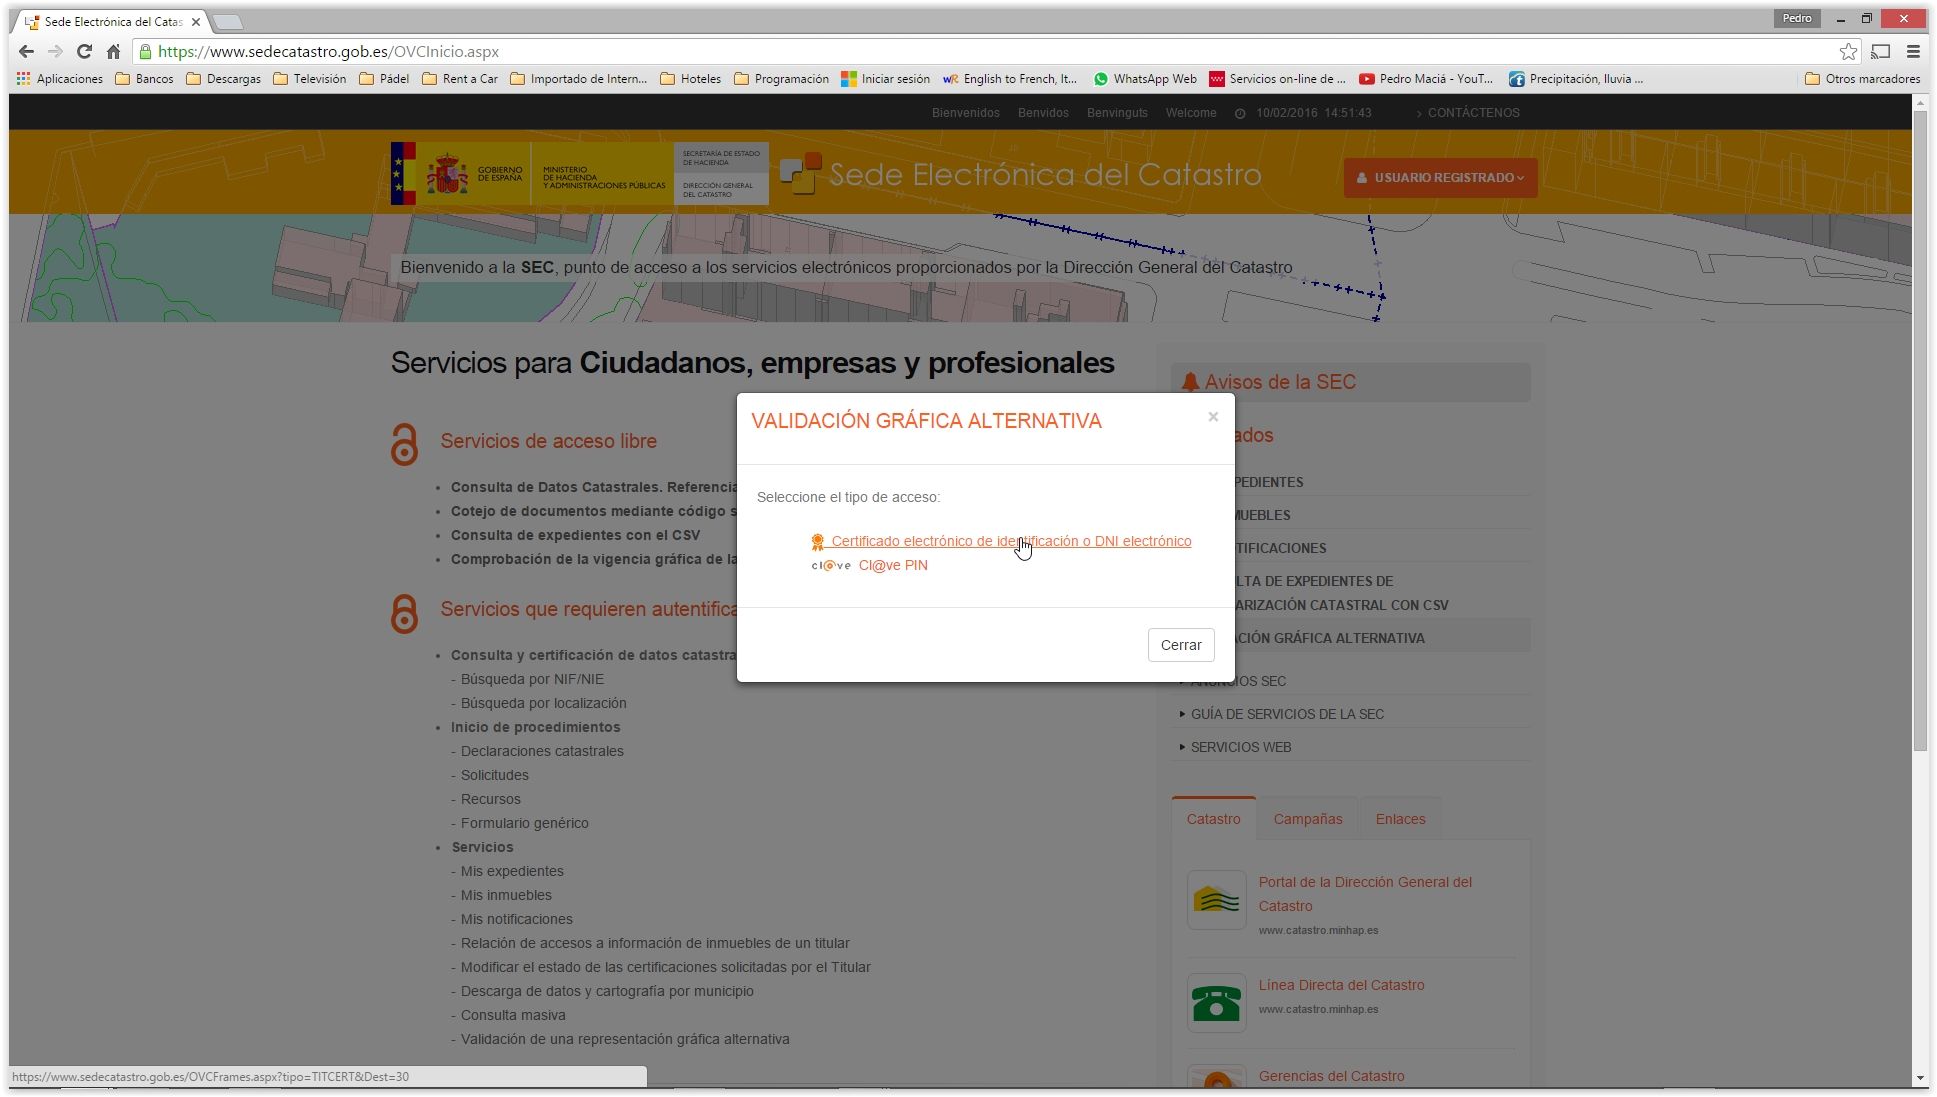The image size is (1937, 1097).
Task: Select the Benvidos language option
Action: point(1043,113)
